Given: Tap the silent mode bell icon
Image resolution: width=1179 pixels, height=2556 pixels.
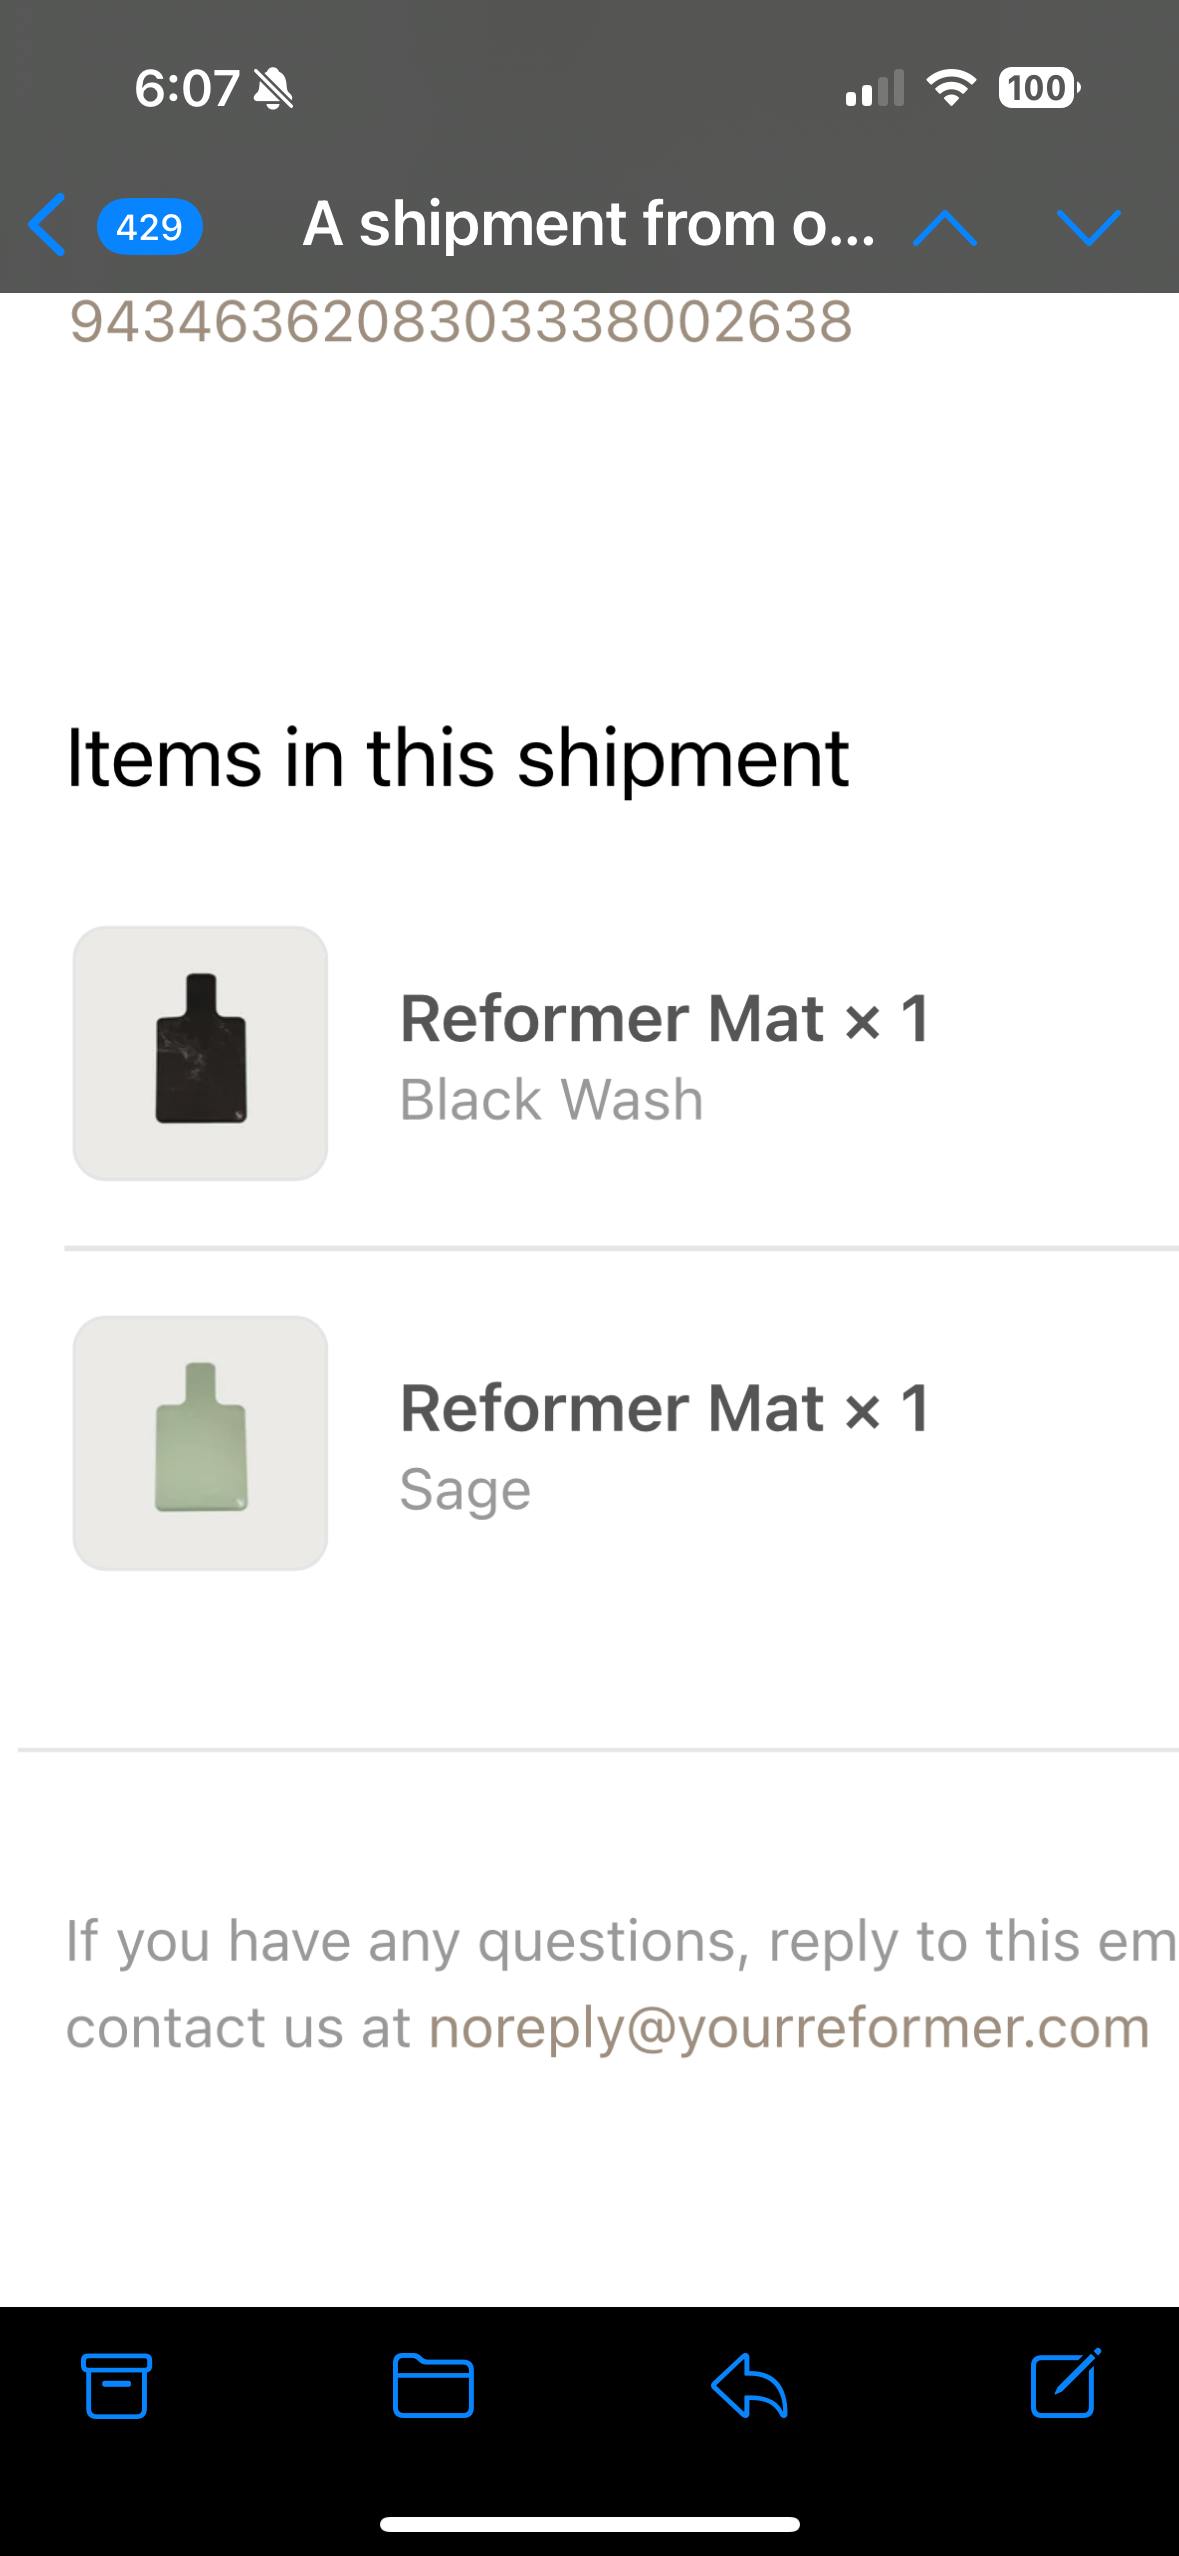Looking at the screenshot, I should [272, 90].
